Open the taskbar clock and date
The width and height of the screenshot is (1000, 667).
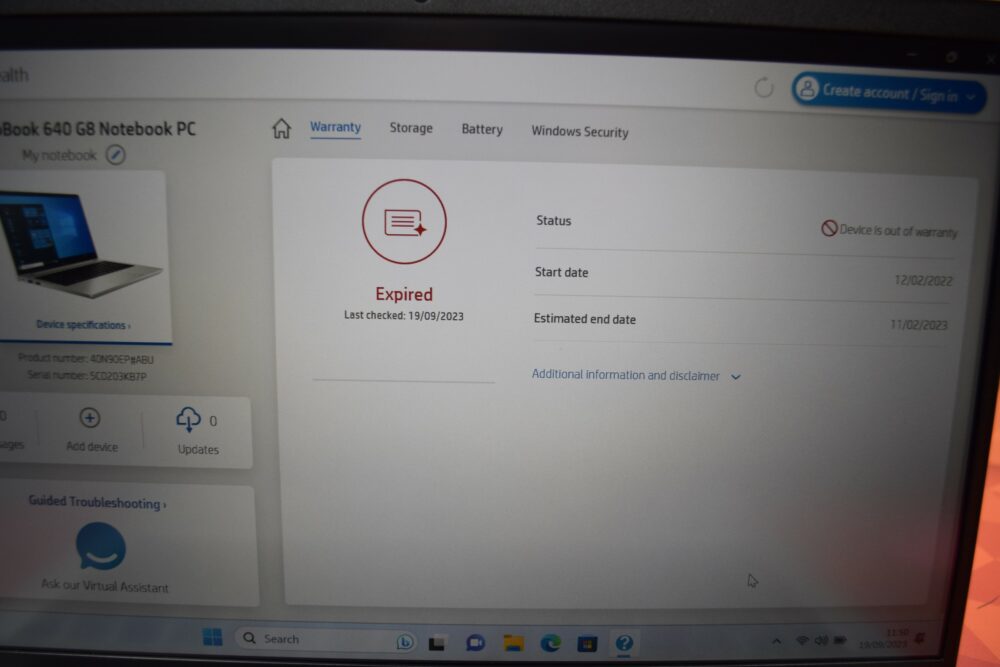883,639
